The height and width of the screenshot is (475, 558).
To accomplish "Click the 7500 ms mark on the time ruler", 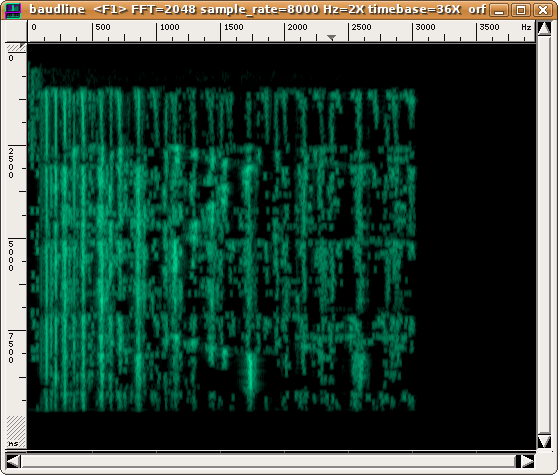I will click(x=11, y=348).
